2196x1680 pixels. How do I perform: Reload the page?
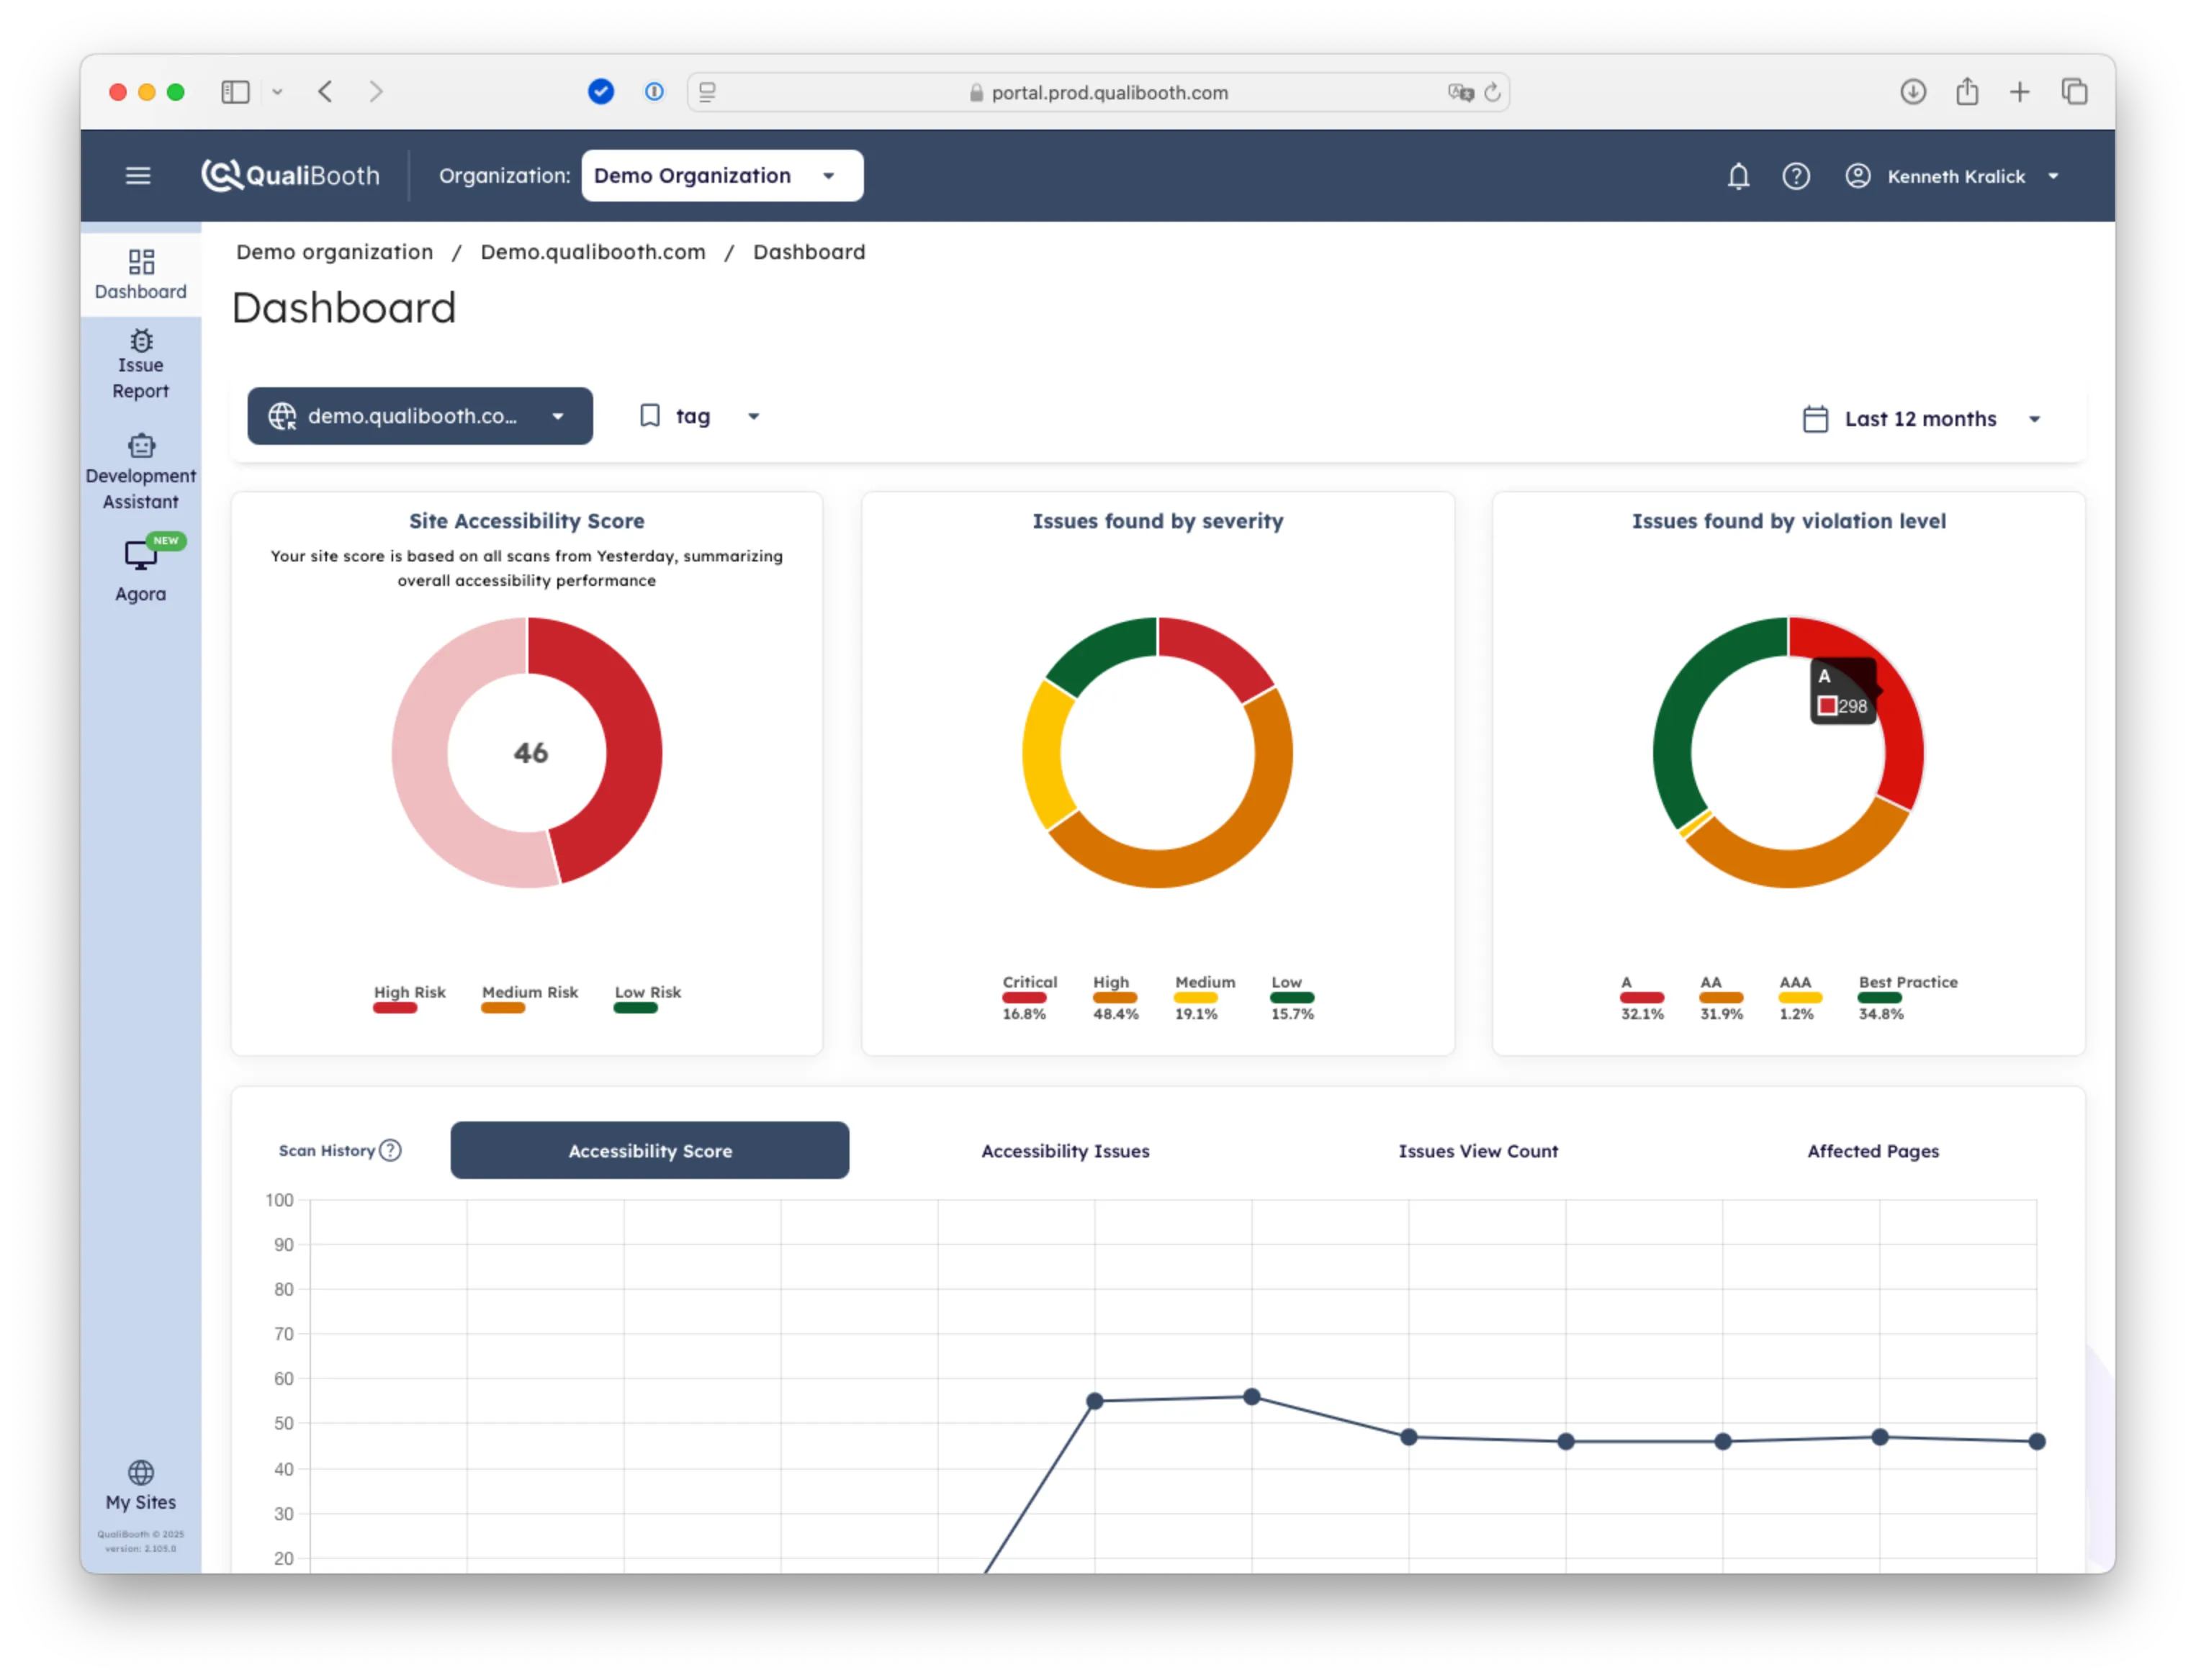click(1494, 92)
